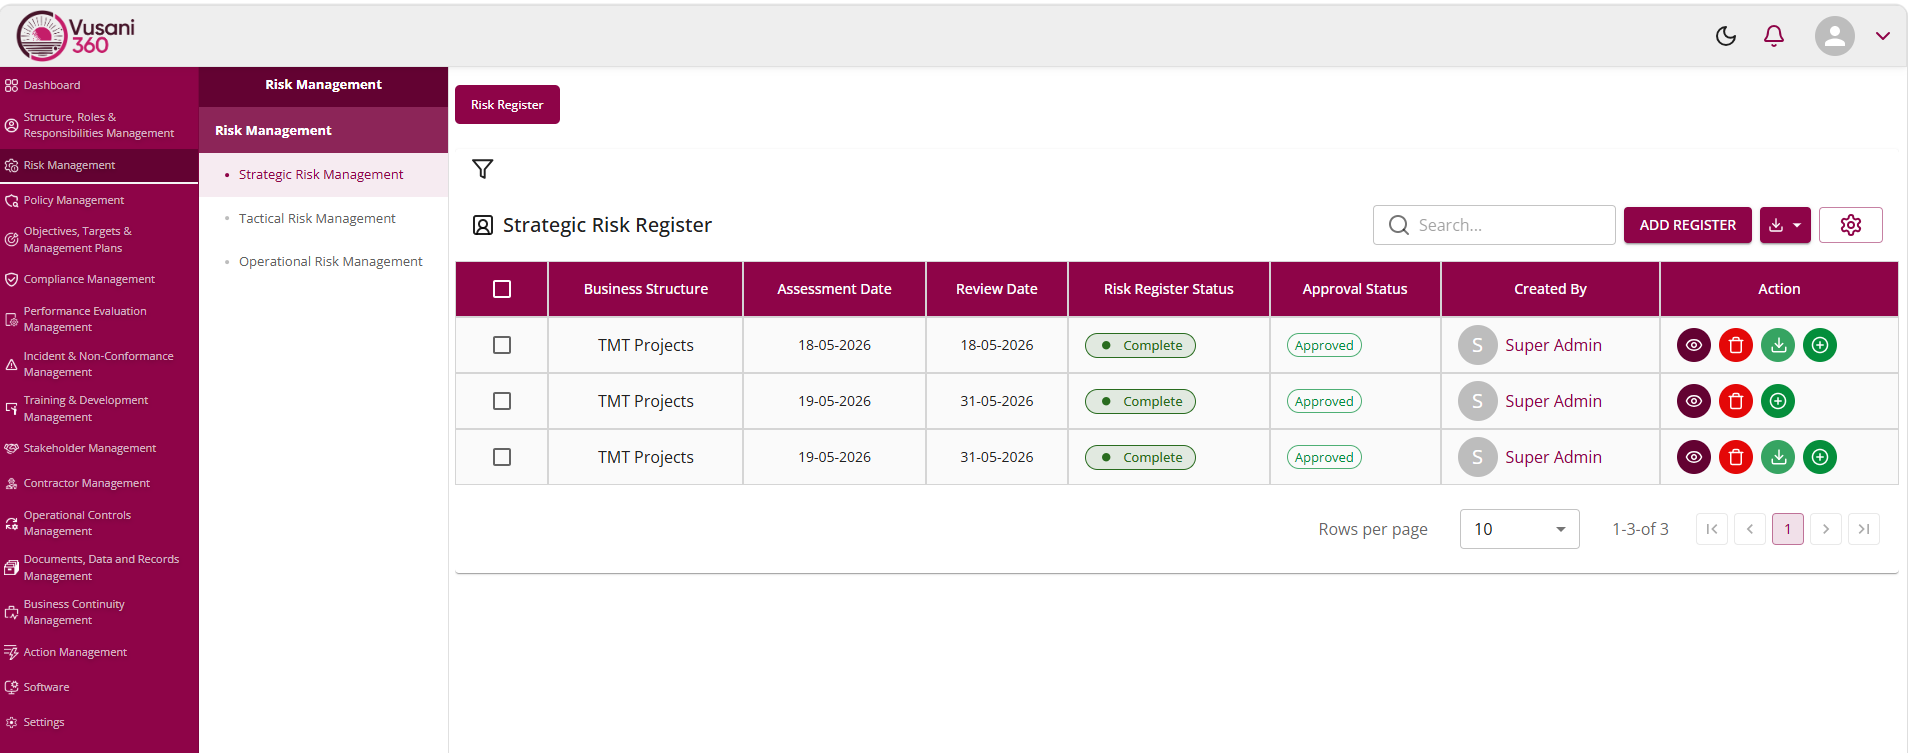Toggle dark mode moon icon

coord(1725,36)
